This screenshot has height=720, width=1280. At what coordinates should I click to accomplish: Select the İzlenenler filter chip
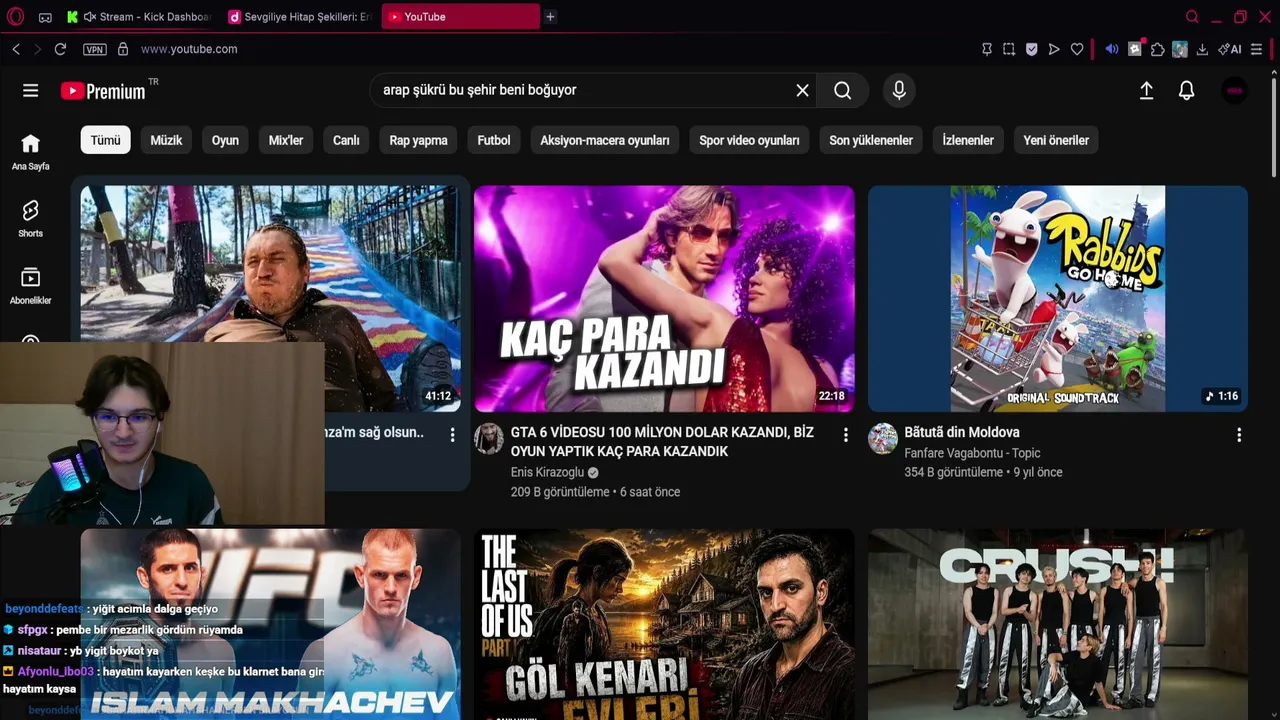click(x=968, y=140)
